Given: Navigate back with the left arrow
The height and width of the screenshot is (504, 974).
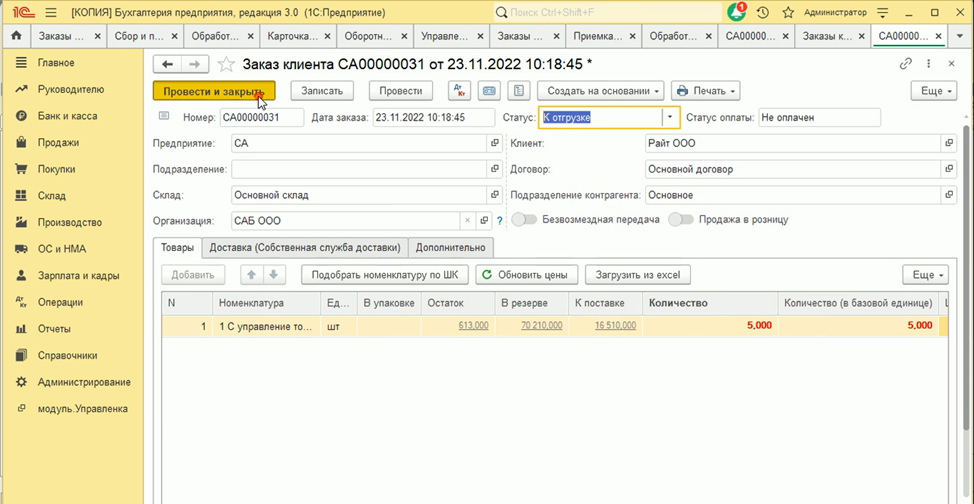Looking at the screenshot, I should click(x=168, y=64).
